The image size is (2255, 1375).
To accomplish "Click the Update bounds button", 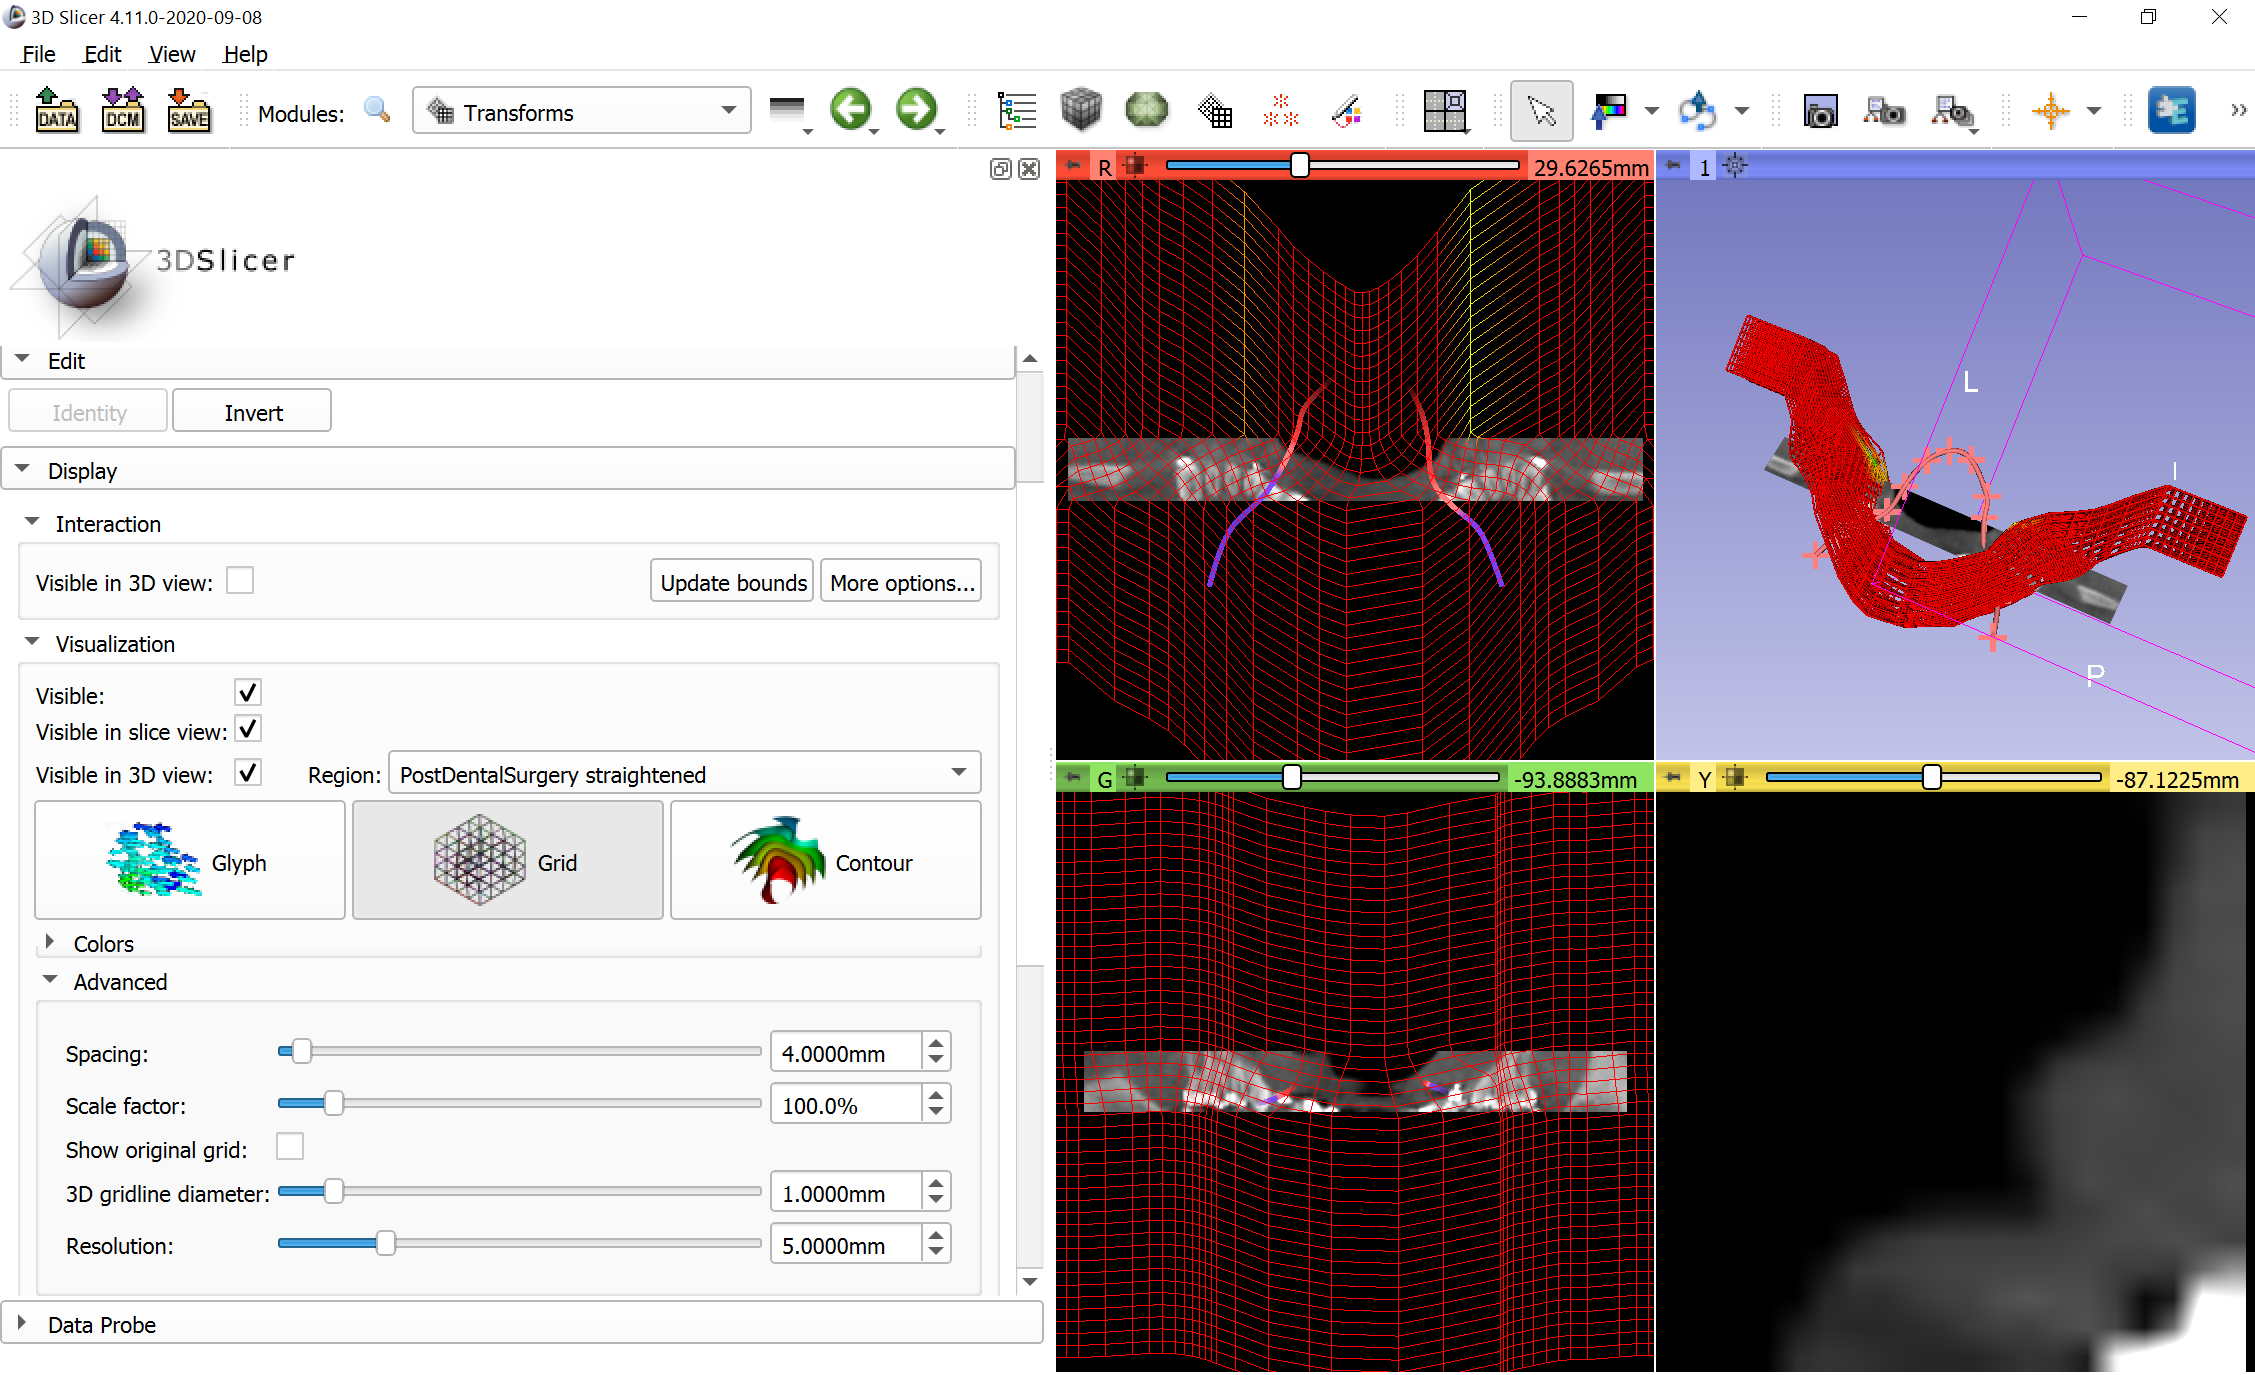I will 732,582.
